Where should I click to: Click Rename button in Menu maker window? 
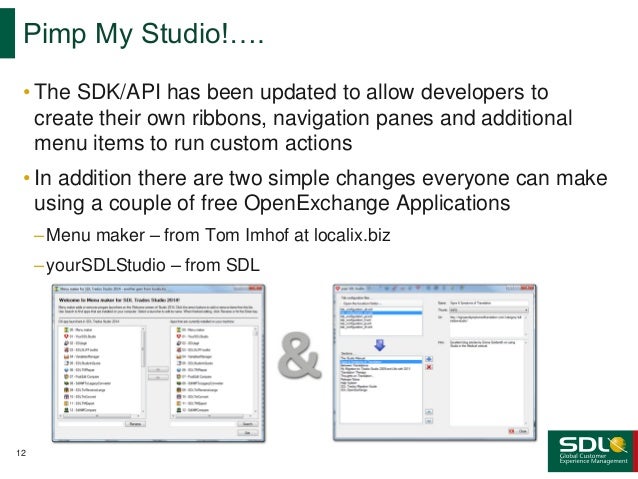(135, 424)
